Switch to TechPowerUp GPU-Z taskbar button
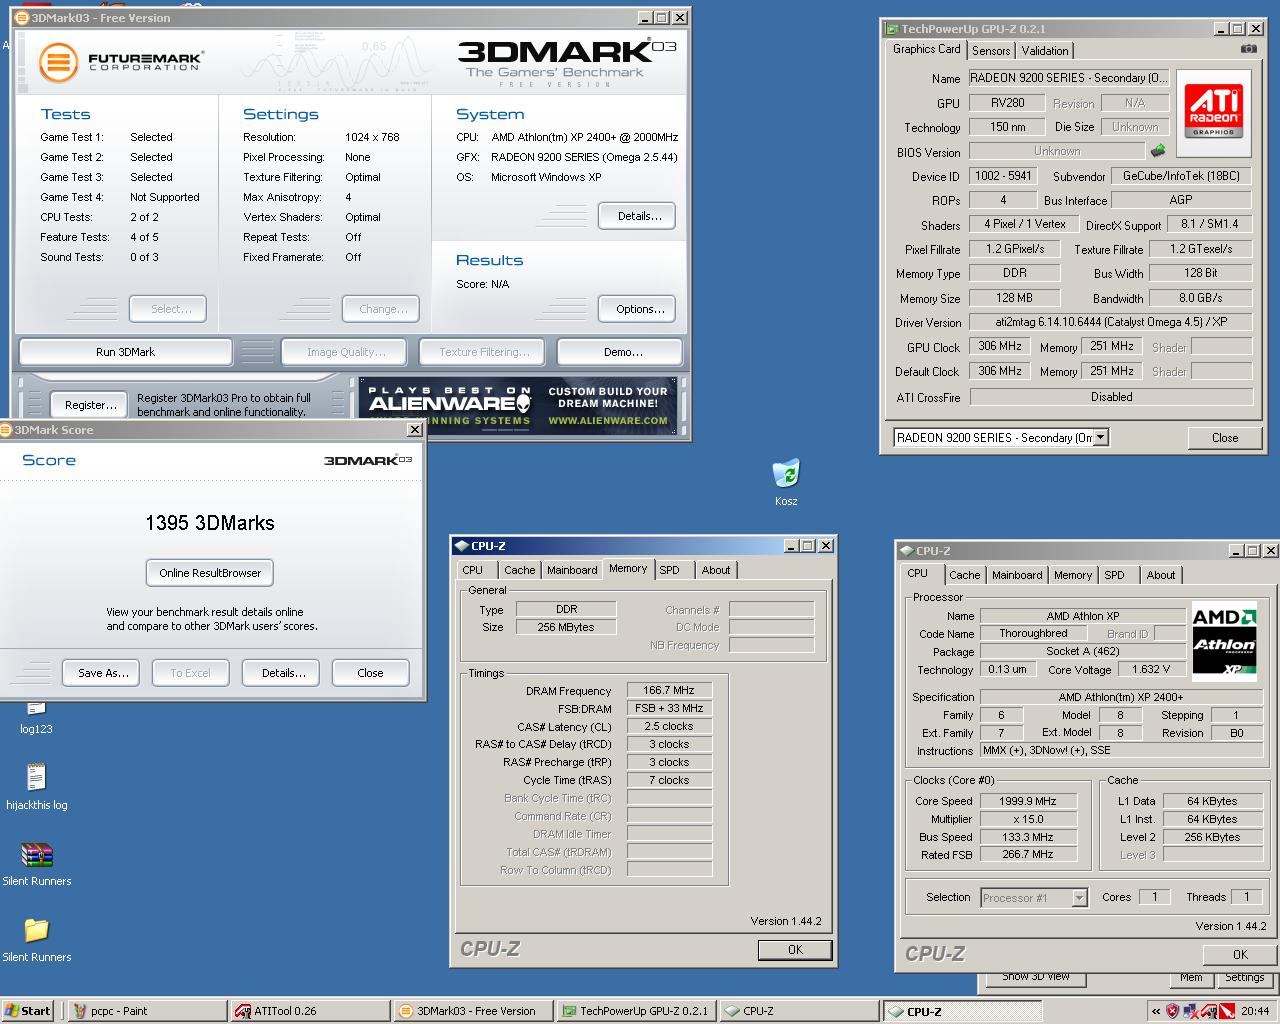1280x1024 pixels. click(634, 1011)
